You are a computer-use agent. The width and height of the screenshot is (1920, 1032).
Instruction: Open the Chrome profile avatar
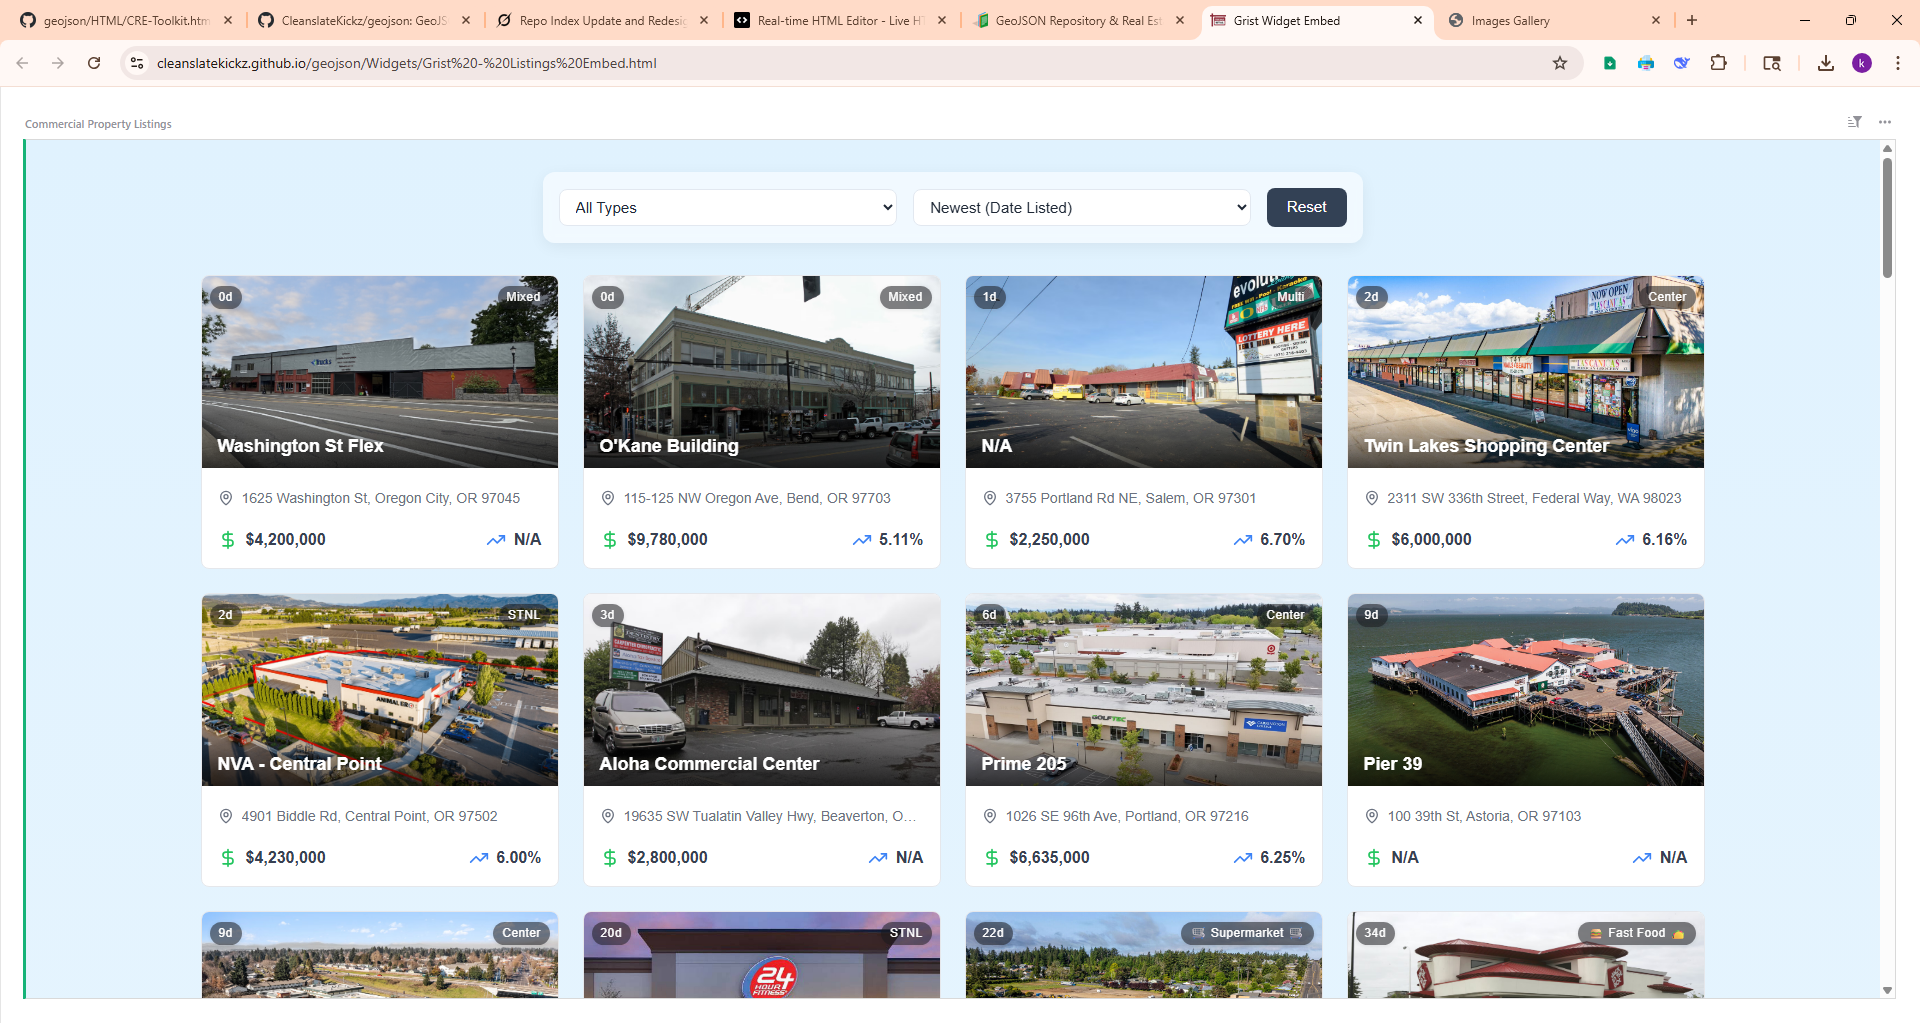(1862, 63)
